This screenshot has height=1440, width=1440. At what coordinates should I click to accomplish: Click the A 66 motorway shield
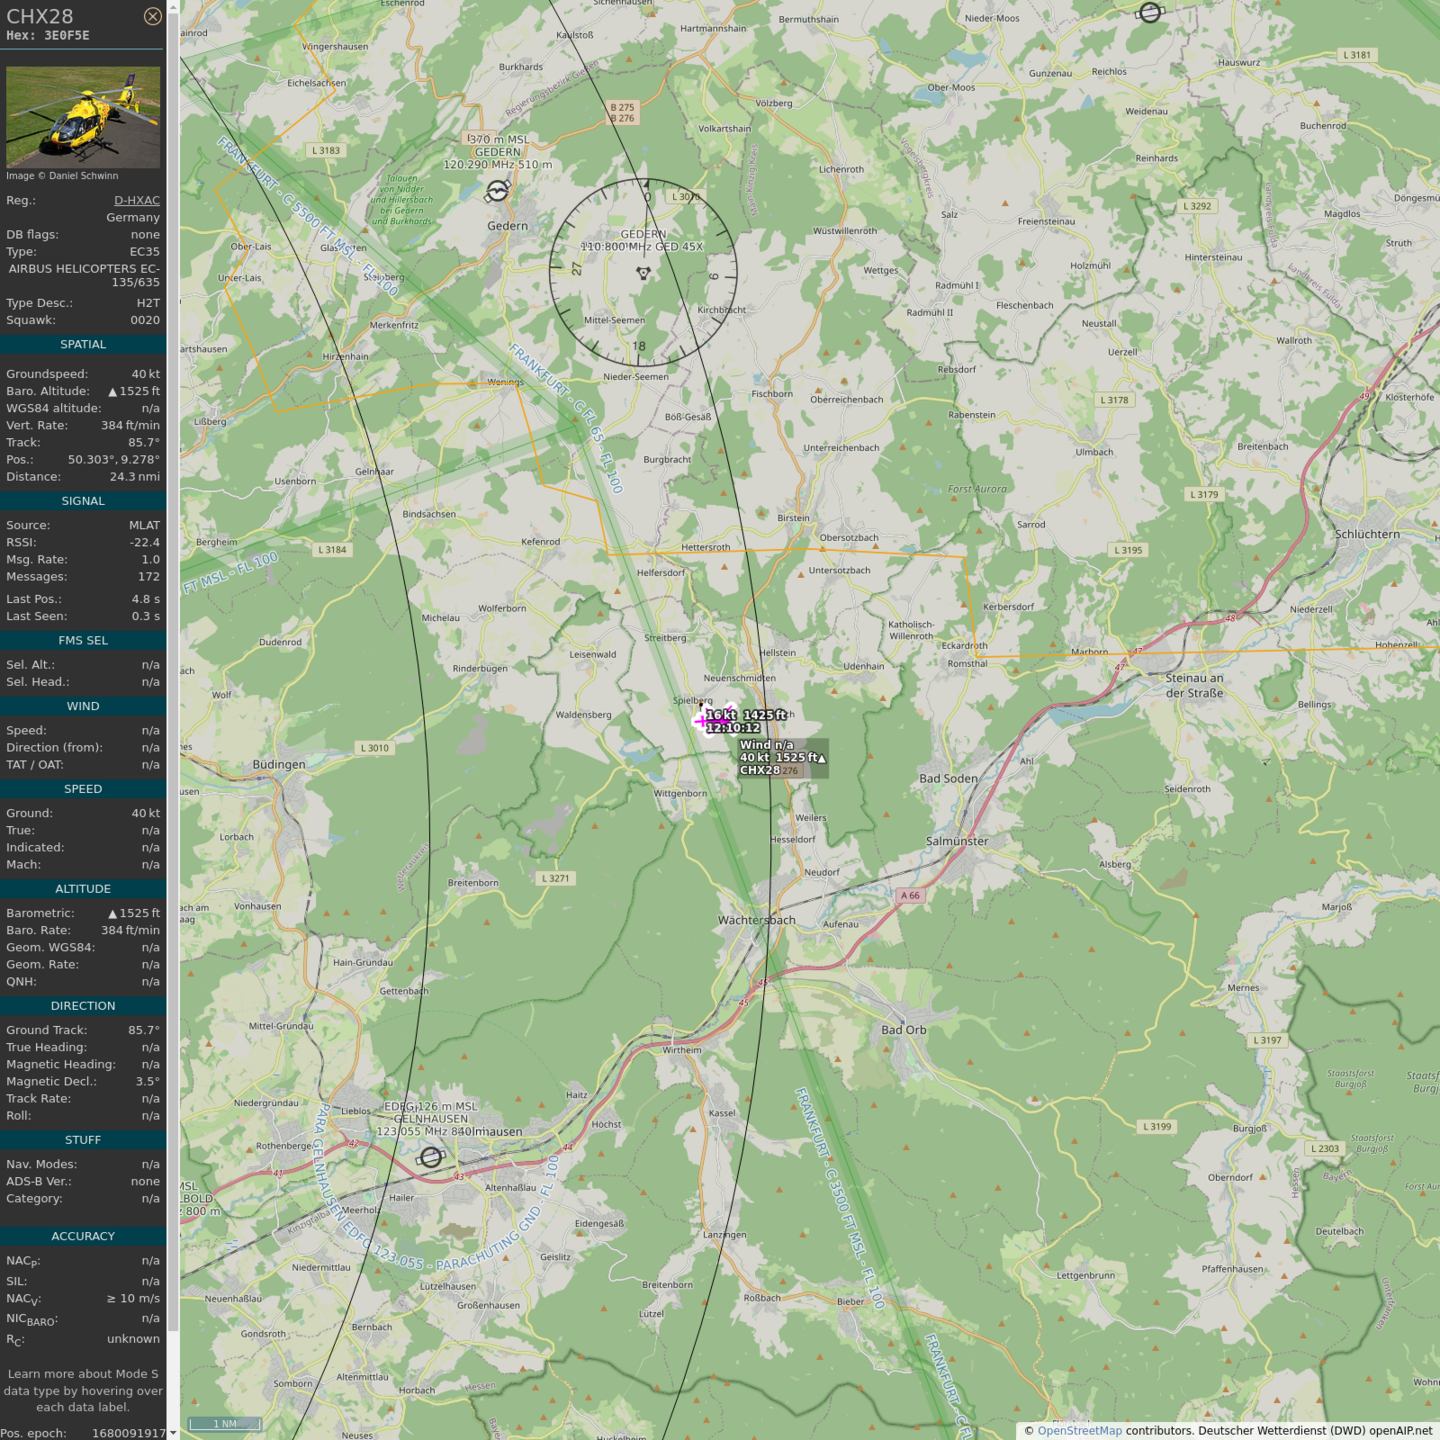coord(910,896)
